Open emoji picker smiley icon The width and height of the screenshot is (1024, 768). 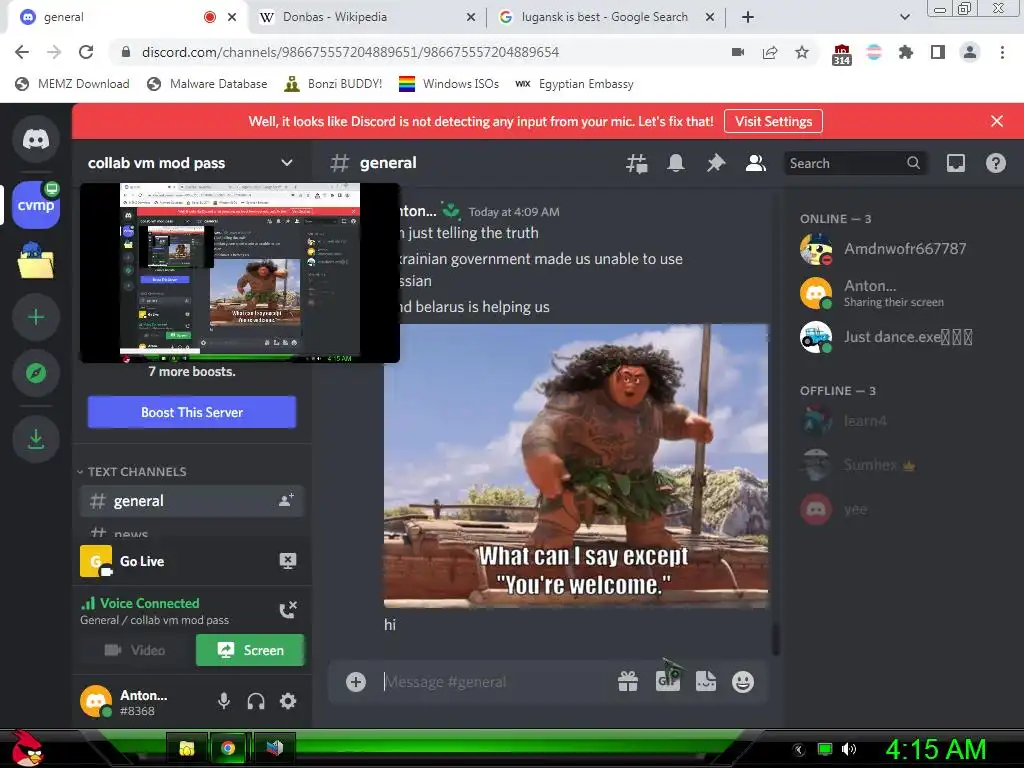click(743, 682)
